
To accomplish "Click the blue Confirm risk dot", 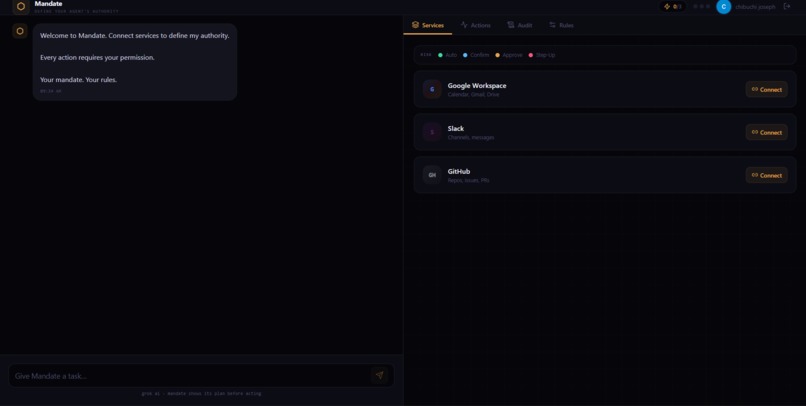I will coord(465,55).
